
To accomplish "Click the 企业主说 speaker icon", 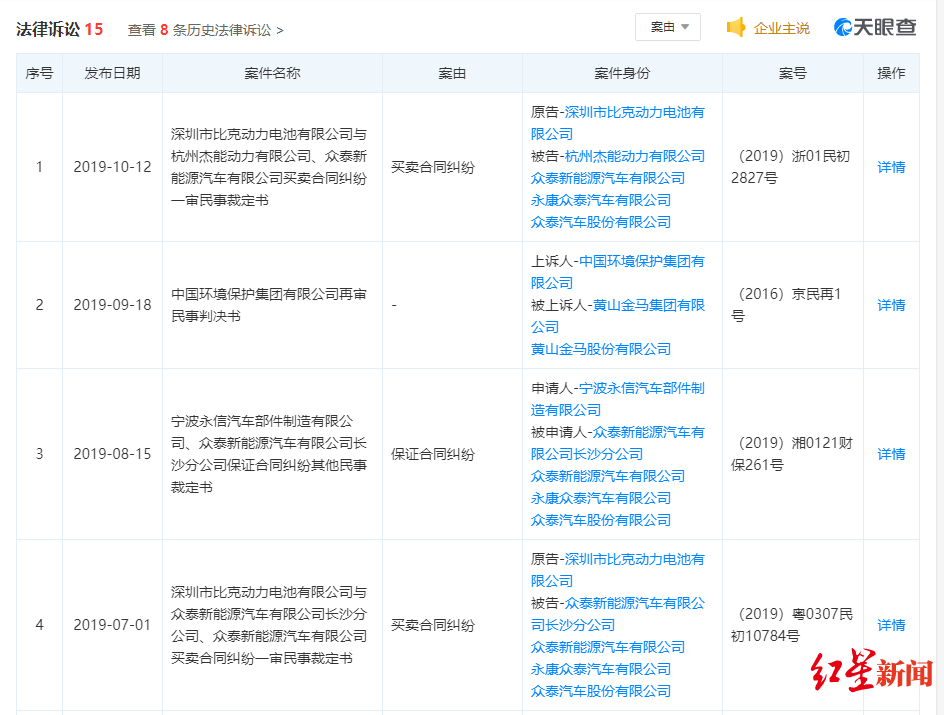I will tap(736, 28).
